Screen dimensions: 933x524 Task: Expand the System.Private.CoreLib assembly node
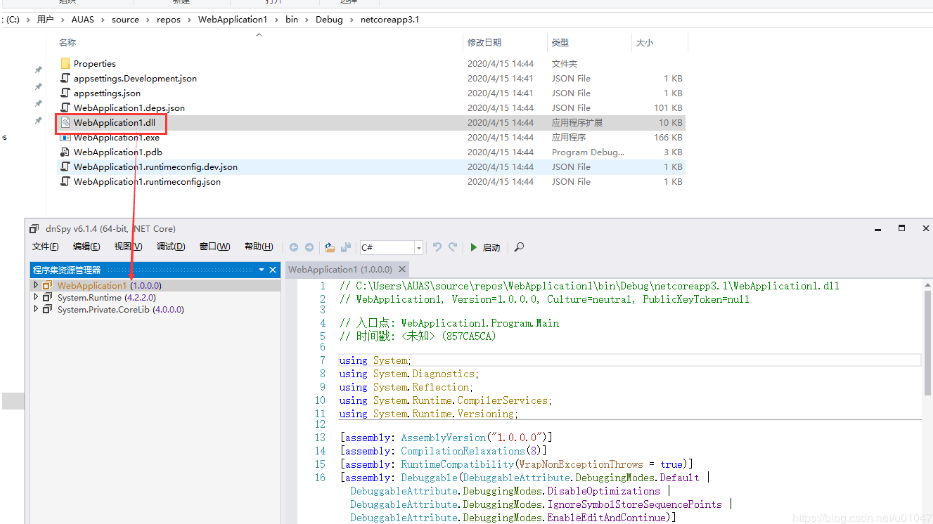[x=36, y=309]
